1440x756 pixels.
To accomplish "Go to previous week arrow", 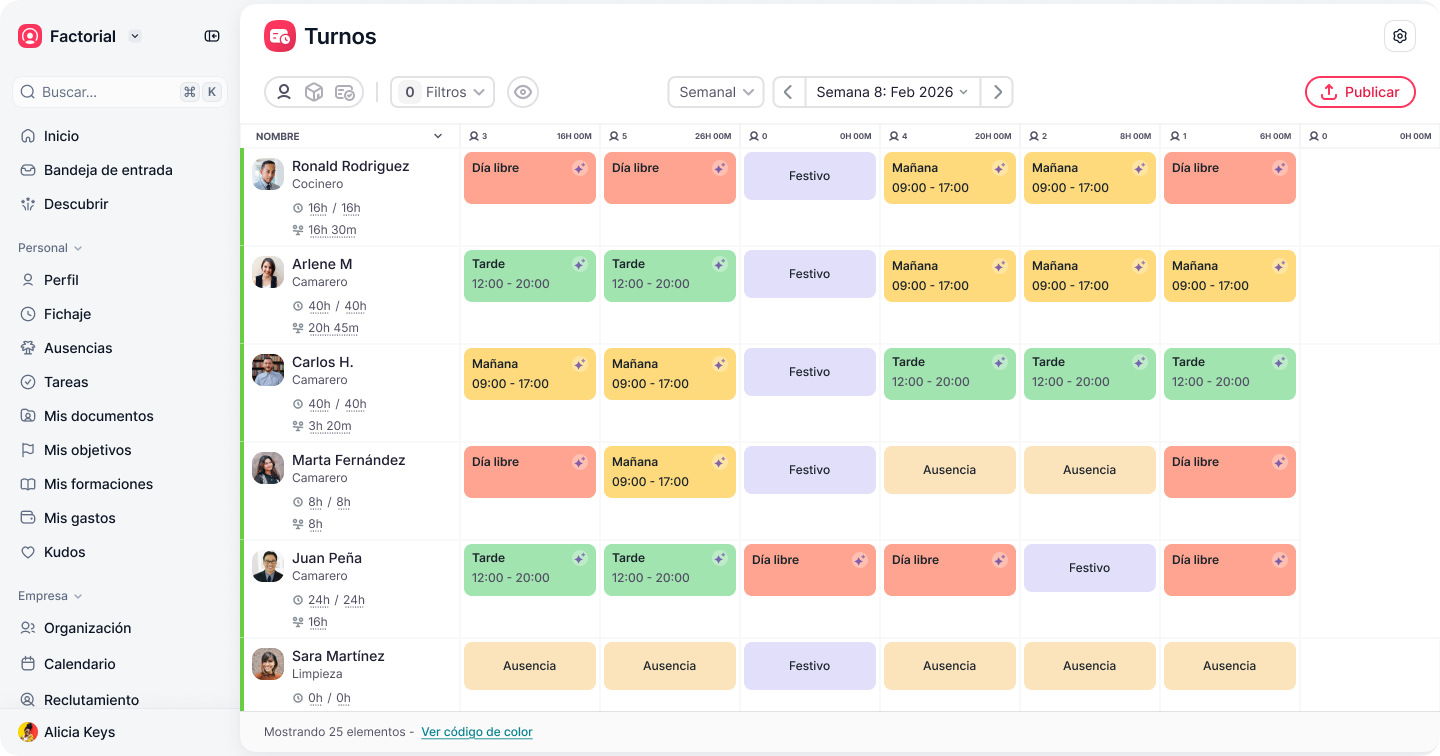I will click(x=788, y=92).
